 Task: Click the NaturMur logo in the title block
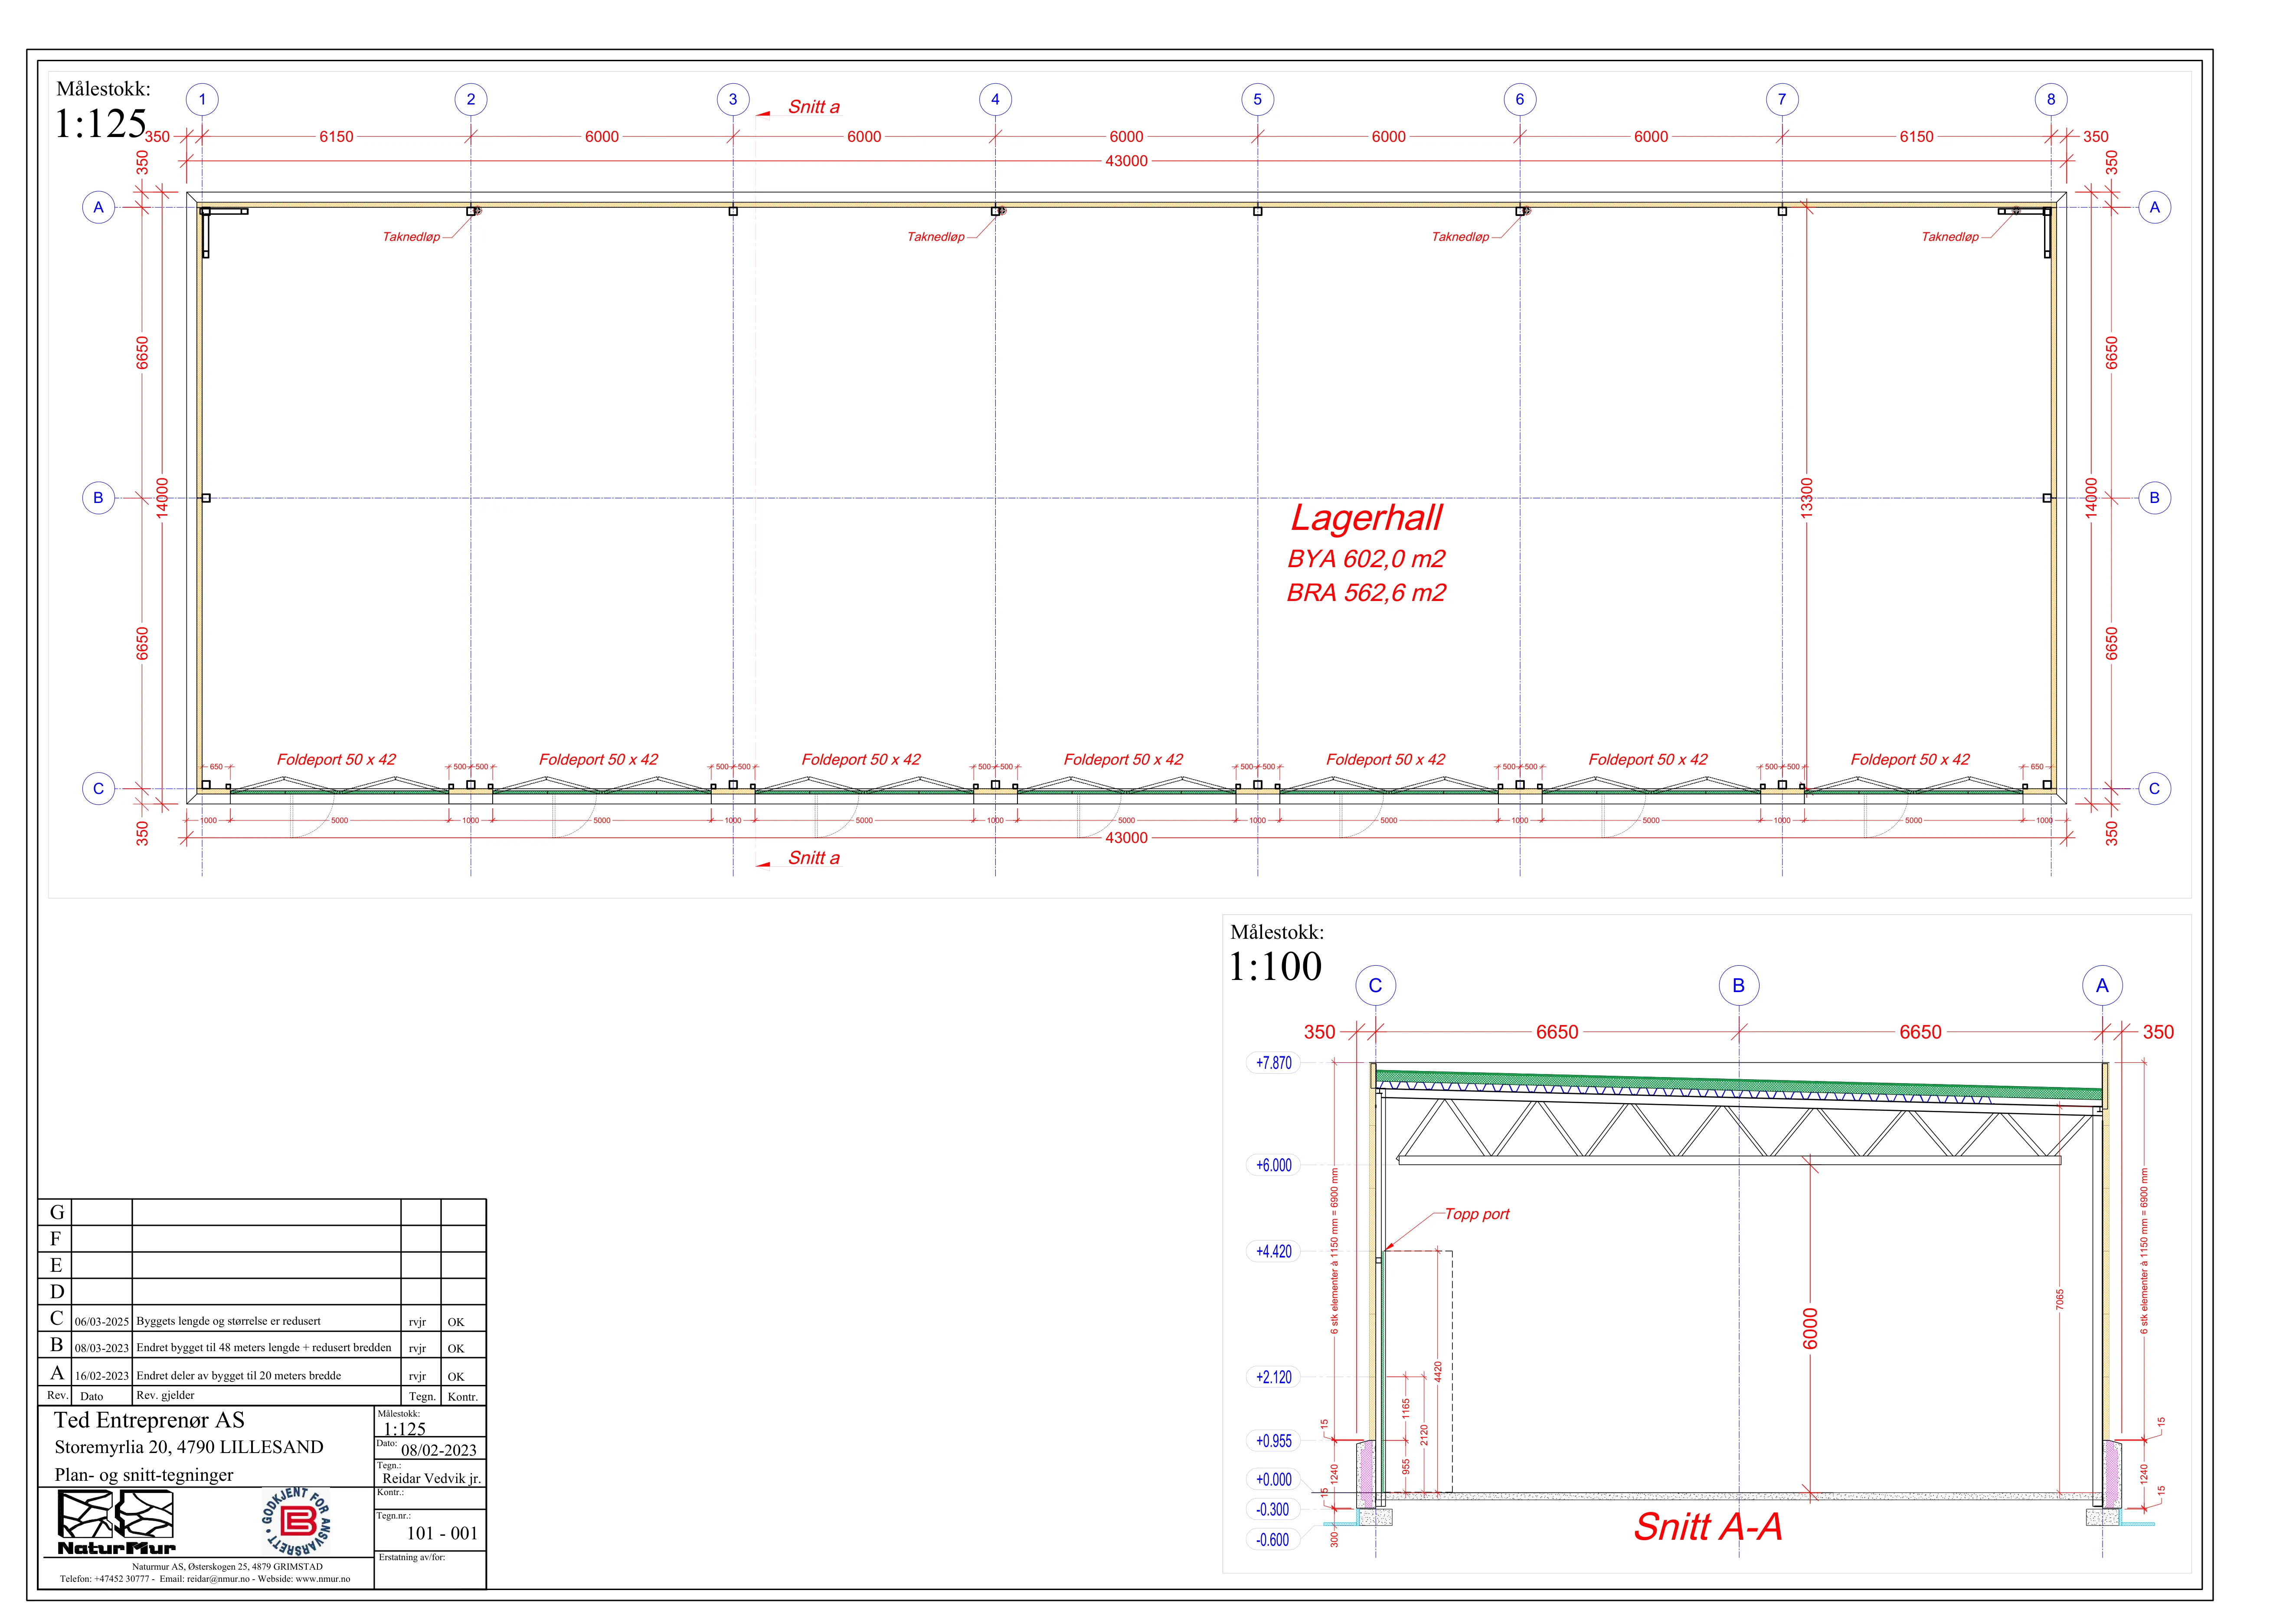116,1521
